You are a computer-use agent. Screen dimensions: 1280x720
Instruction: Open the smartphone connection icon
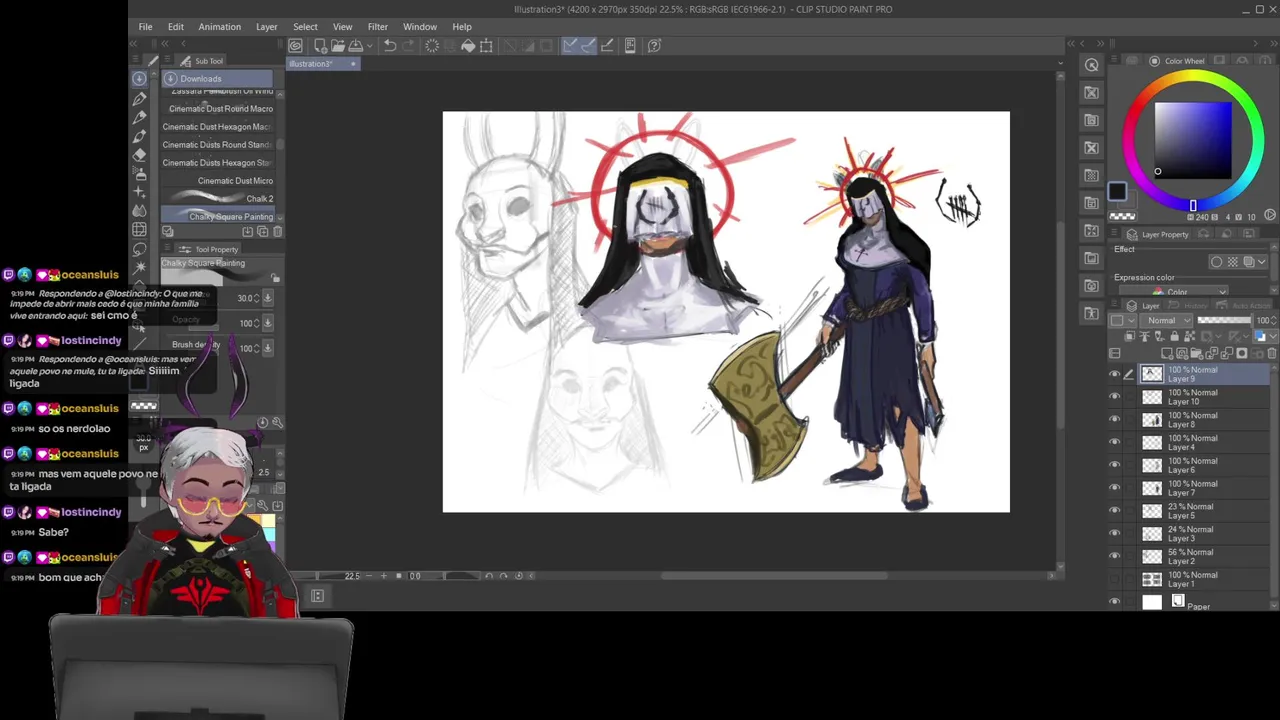[630, 45]
